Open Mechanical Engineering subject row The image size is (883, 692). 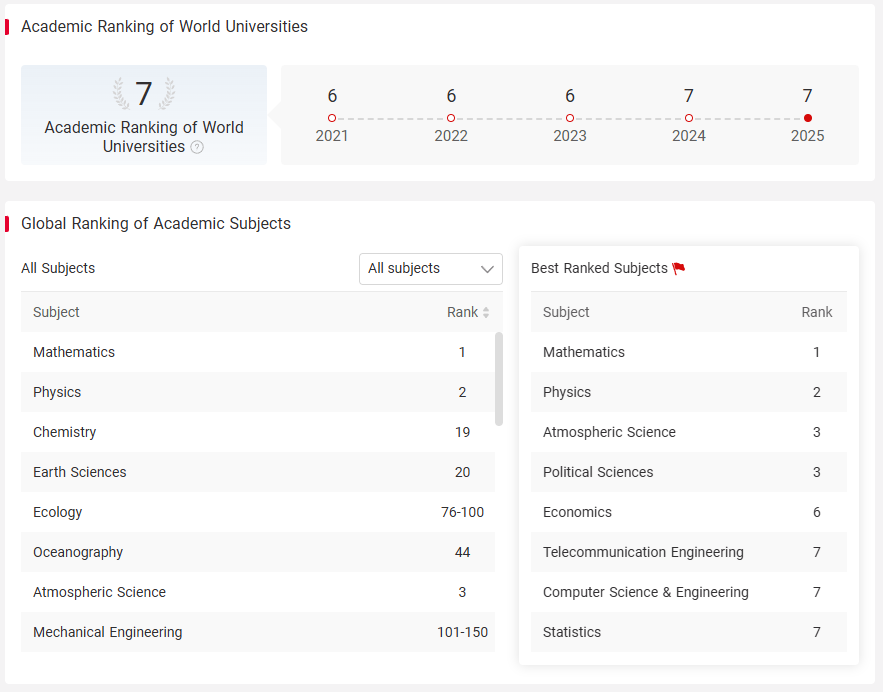tap(258, 632)
